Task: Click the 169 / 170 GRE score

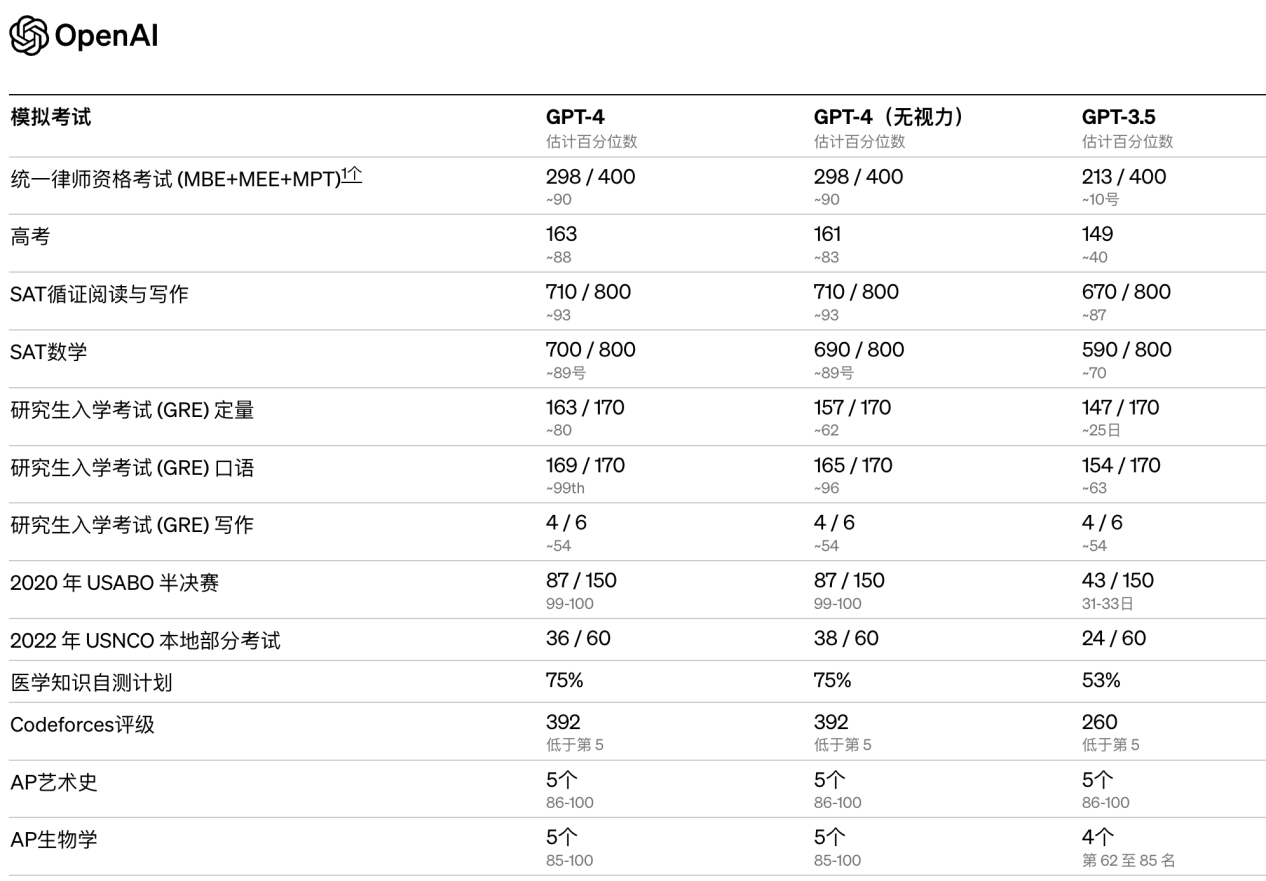Action: click(x=587, y=465)
